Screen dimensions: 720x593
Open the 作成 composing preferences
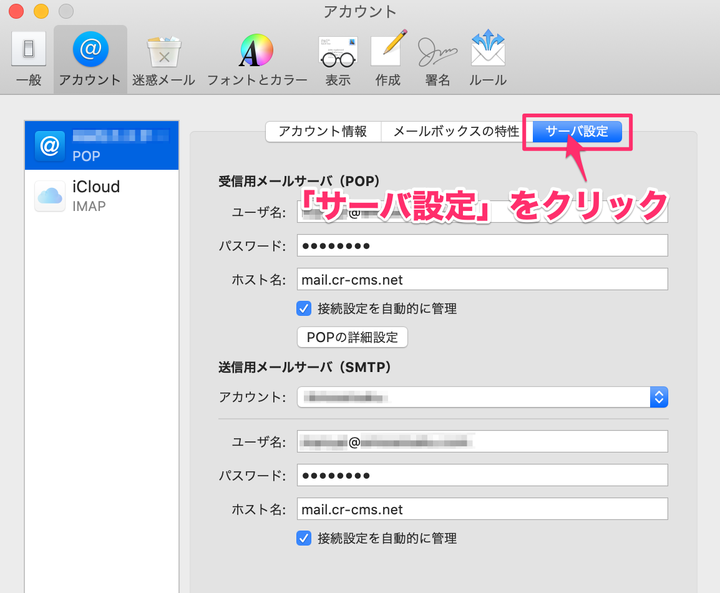click(x=388, y=59)
